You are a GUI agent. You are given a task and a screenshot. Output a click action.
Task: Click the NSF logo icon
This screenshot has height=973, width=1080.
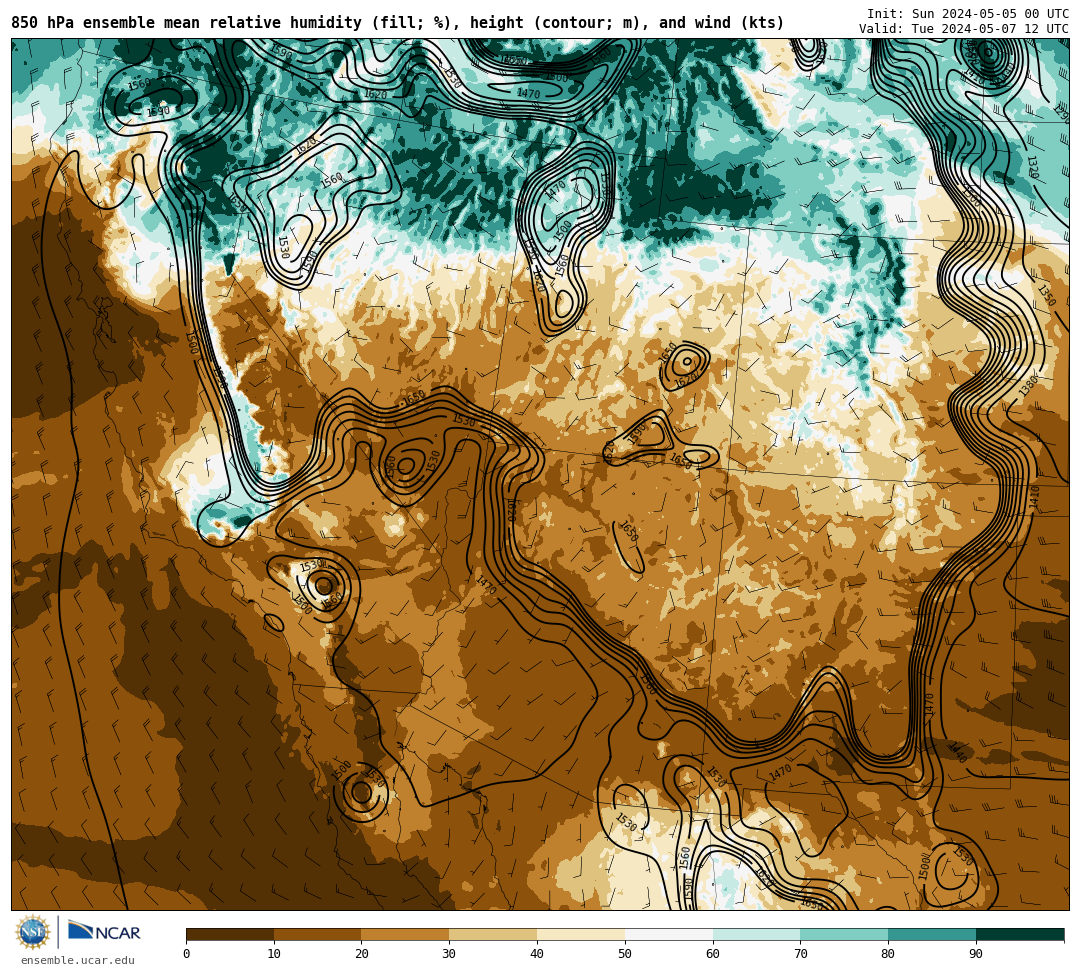click(x=32, y=933)
